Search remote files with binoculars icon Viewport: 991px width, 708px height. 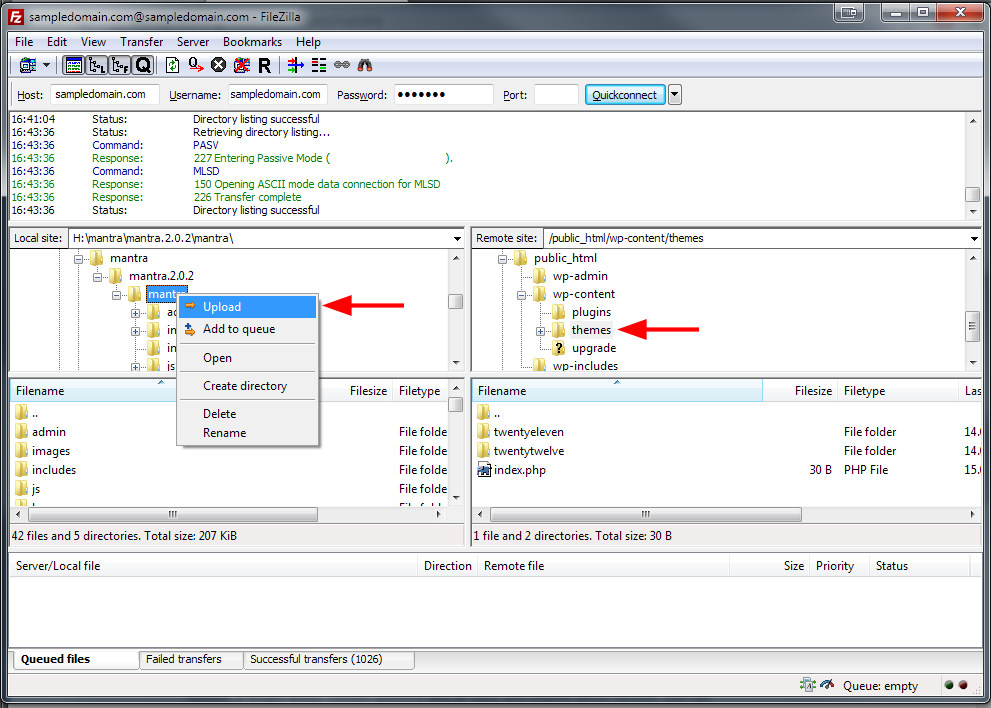click(365, 65)
